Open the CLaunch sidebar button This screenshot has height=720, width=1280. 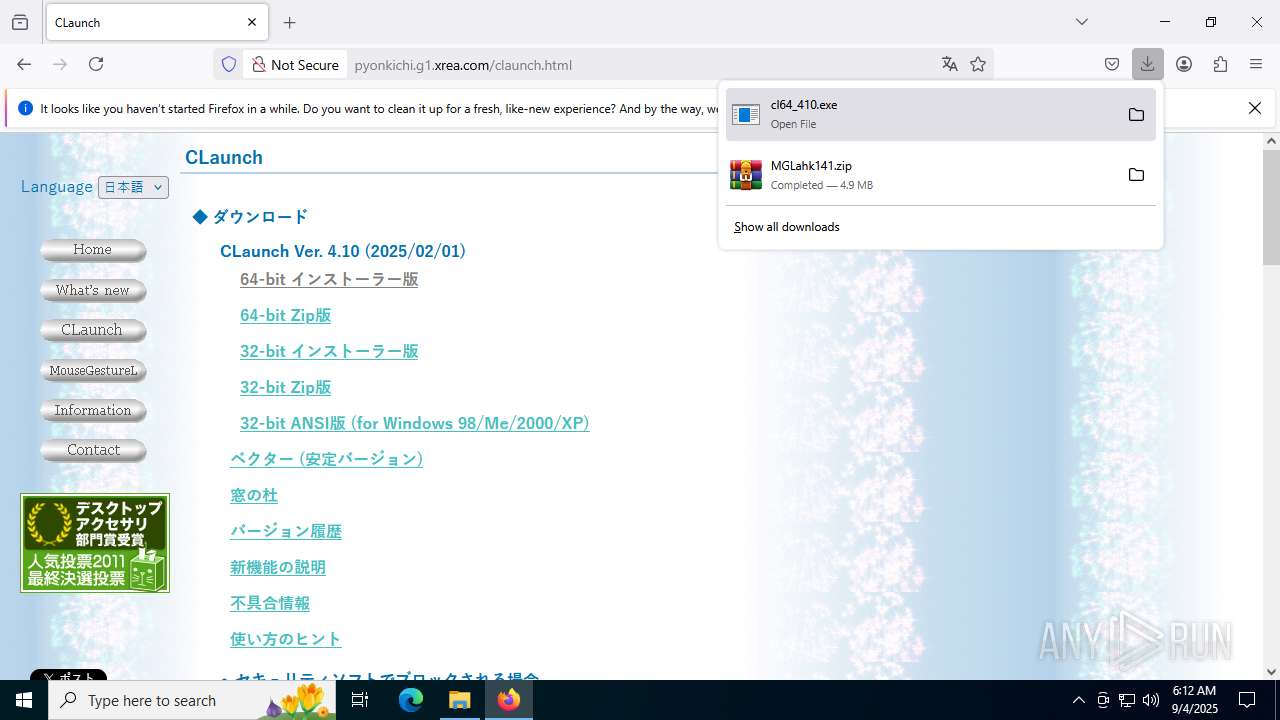93,330
